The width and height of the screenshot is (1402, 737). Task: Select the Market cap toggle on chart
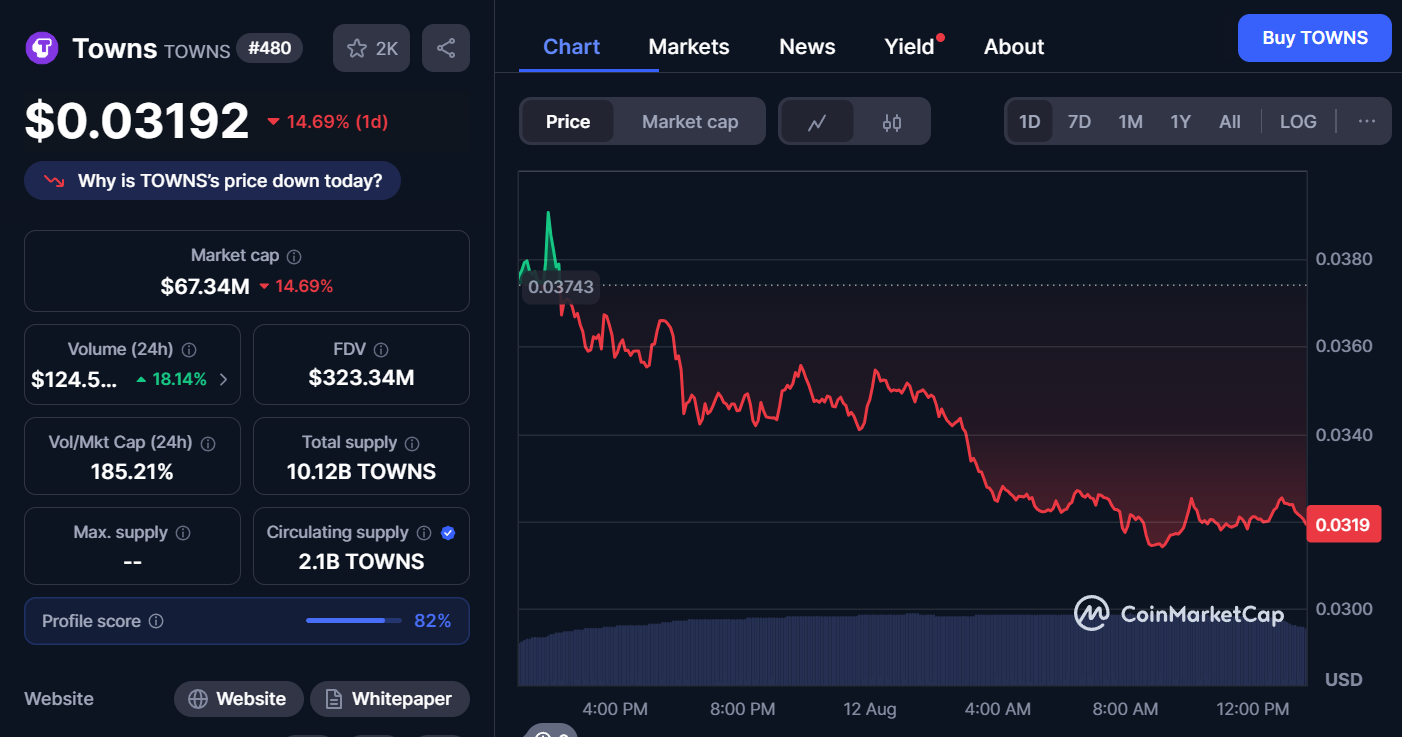click(690, 122)
